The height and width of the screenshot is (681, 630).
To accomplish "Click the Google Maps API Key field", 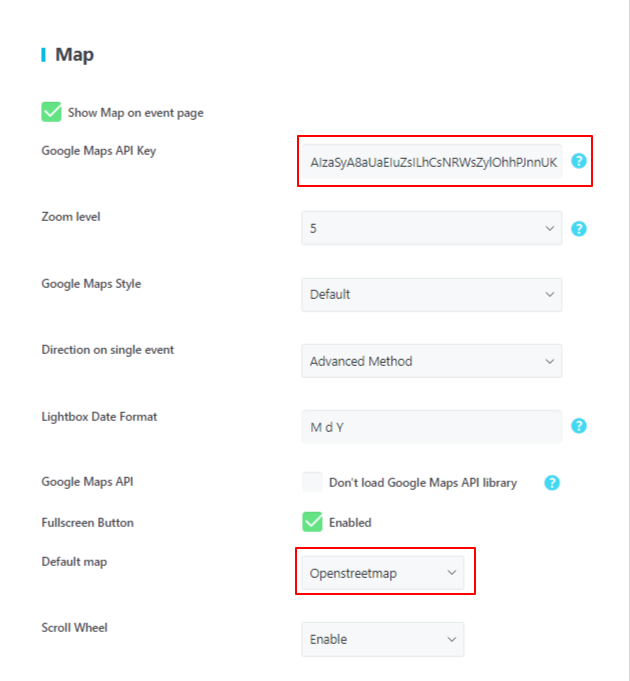I will (x=432, y=162).
